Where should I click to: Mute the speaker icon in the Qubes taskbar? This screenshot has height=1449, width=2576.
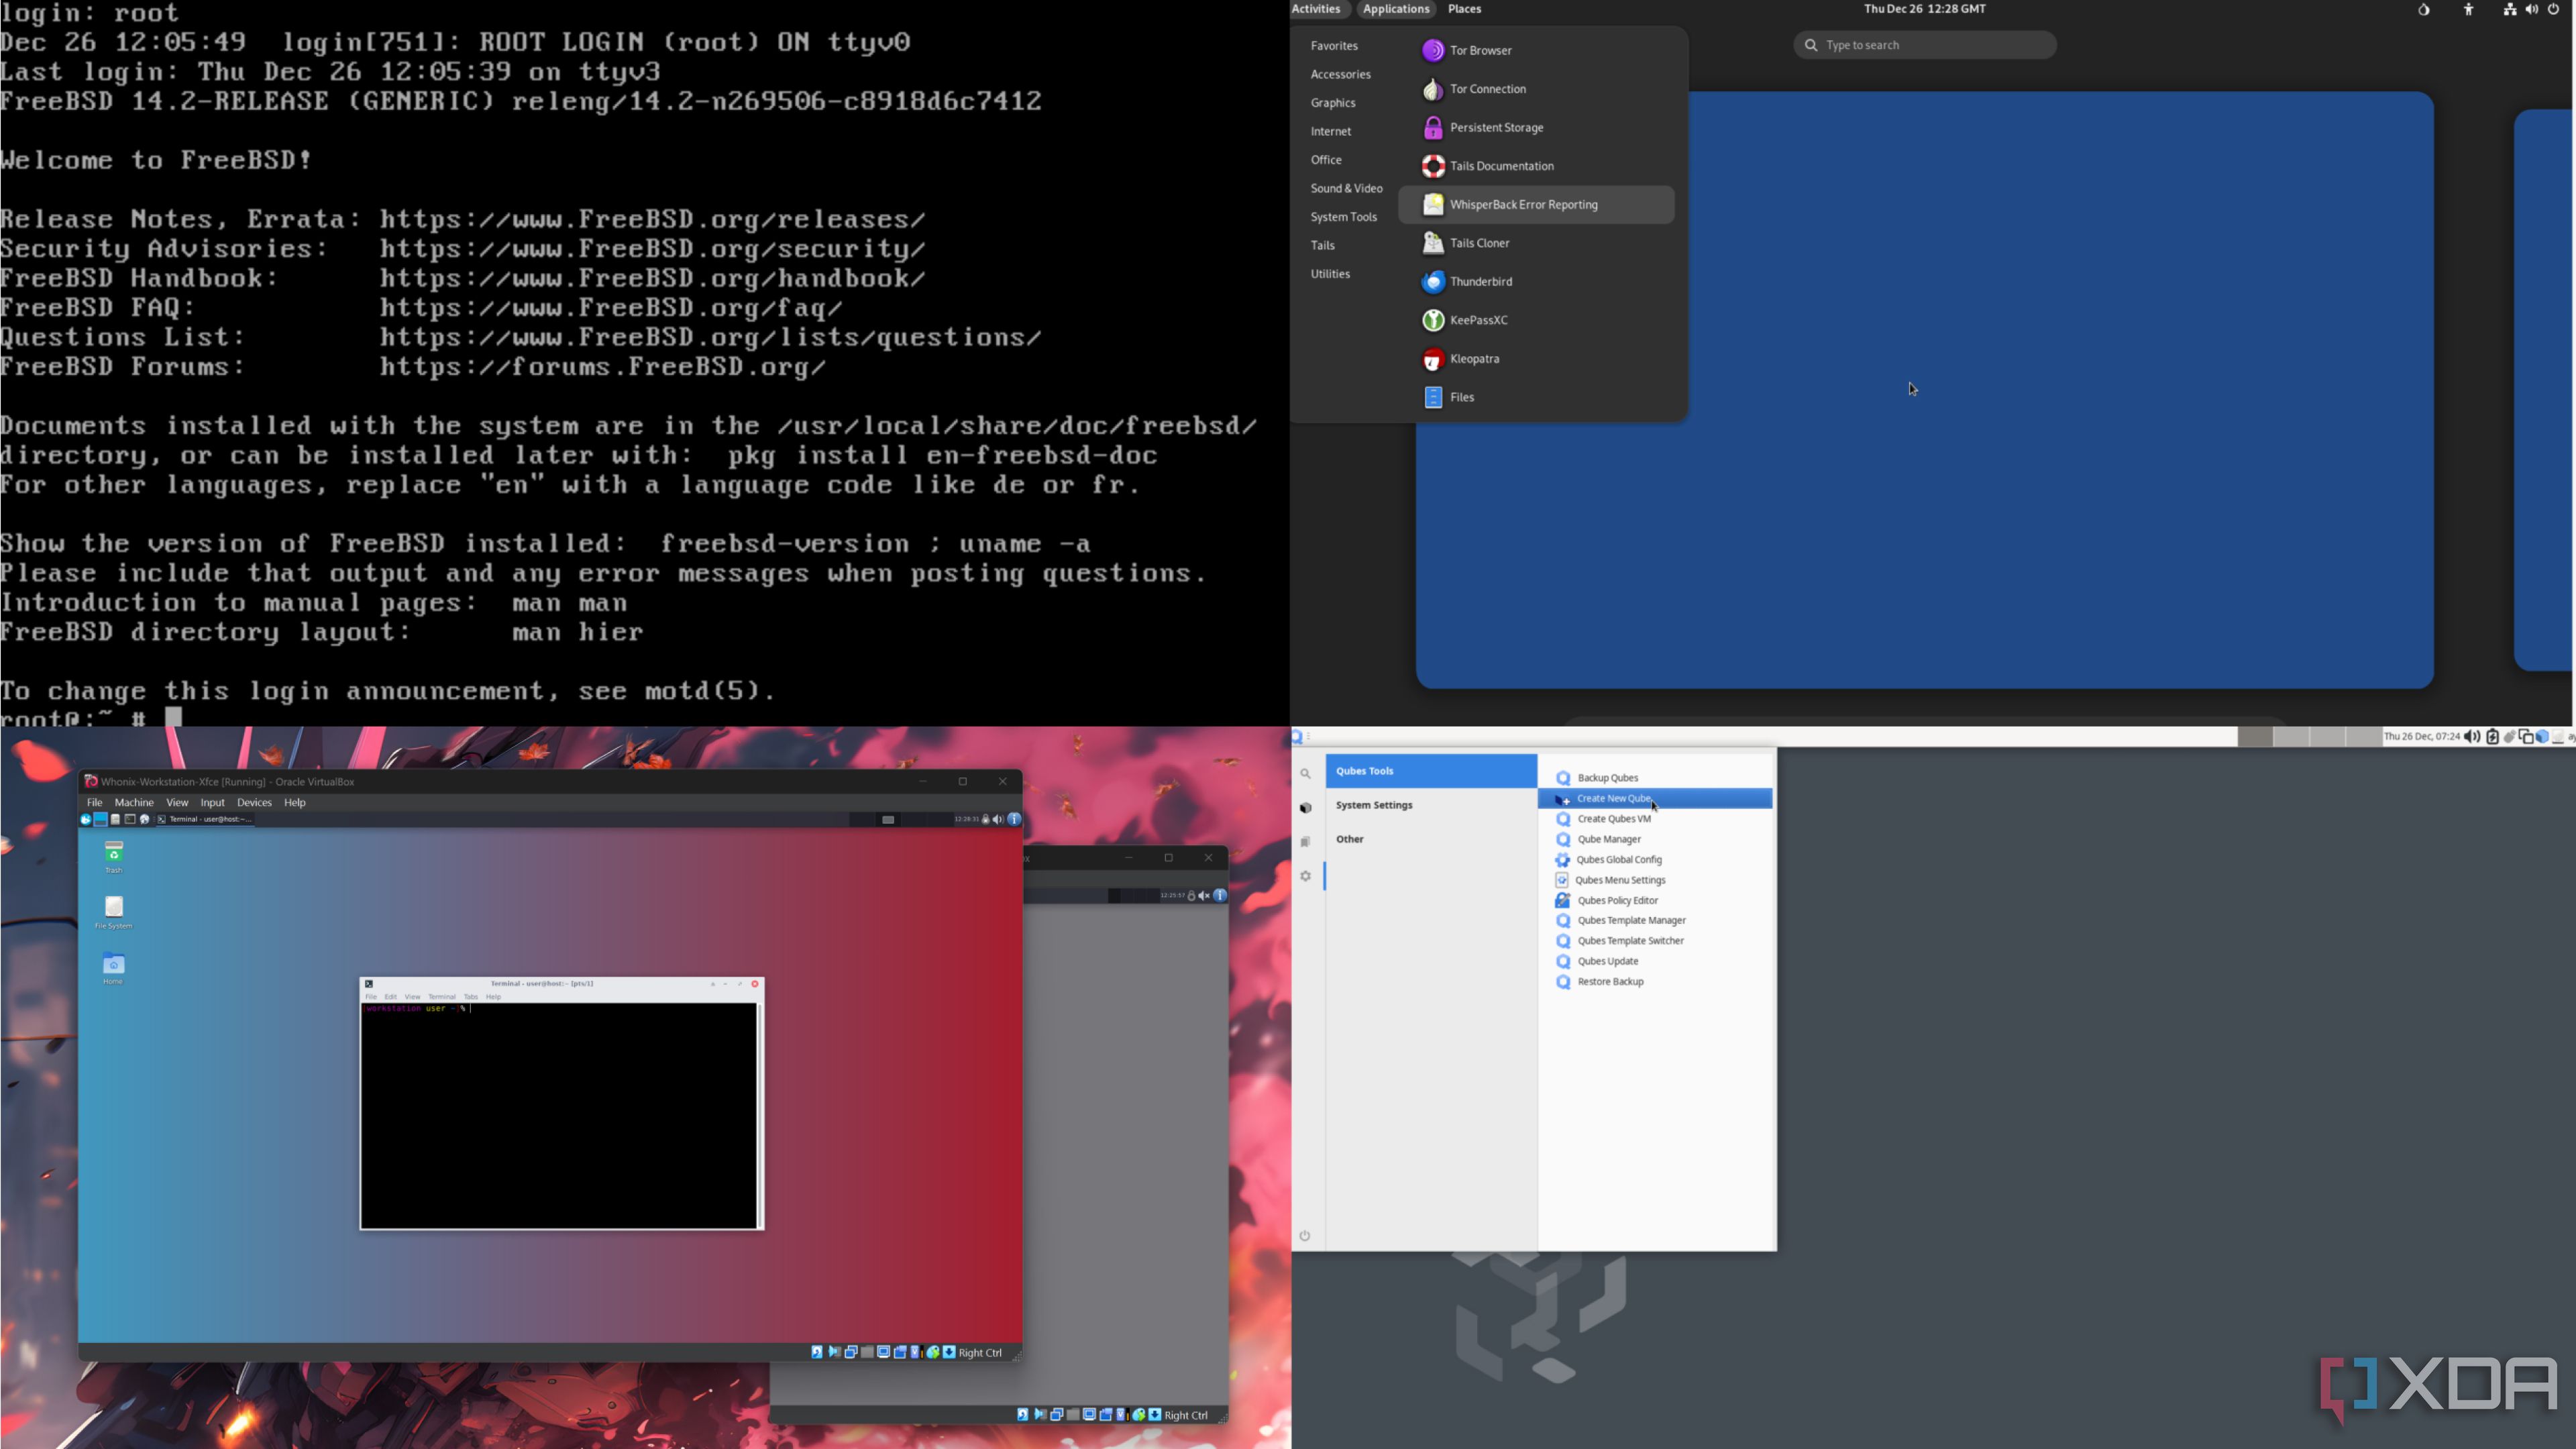pyautogui.click(x=2472, y=737)
